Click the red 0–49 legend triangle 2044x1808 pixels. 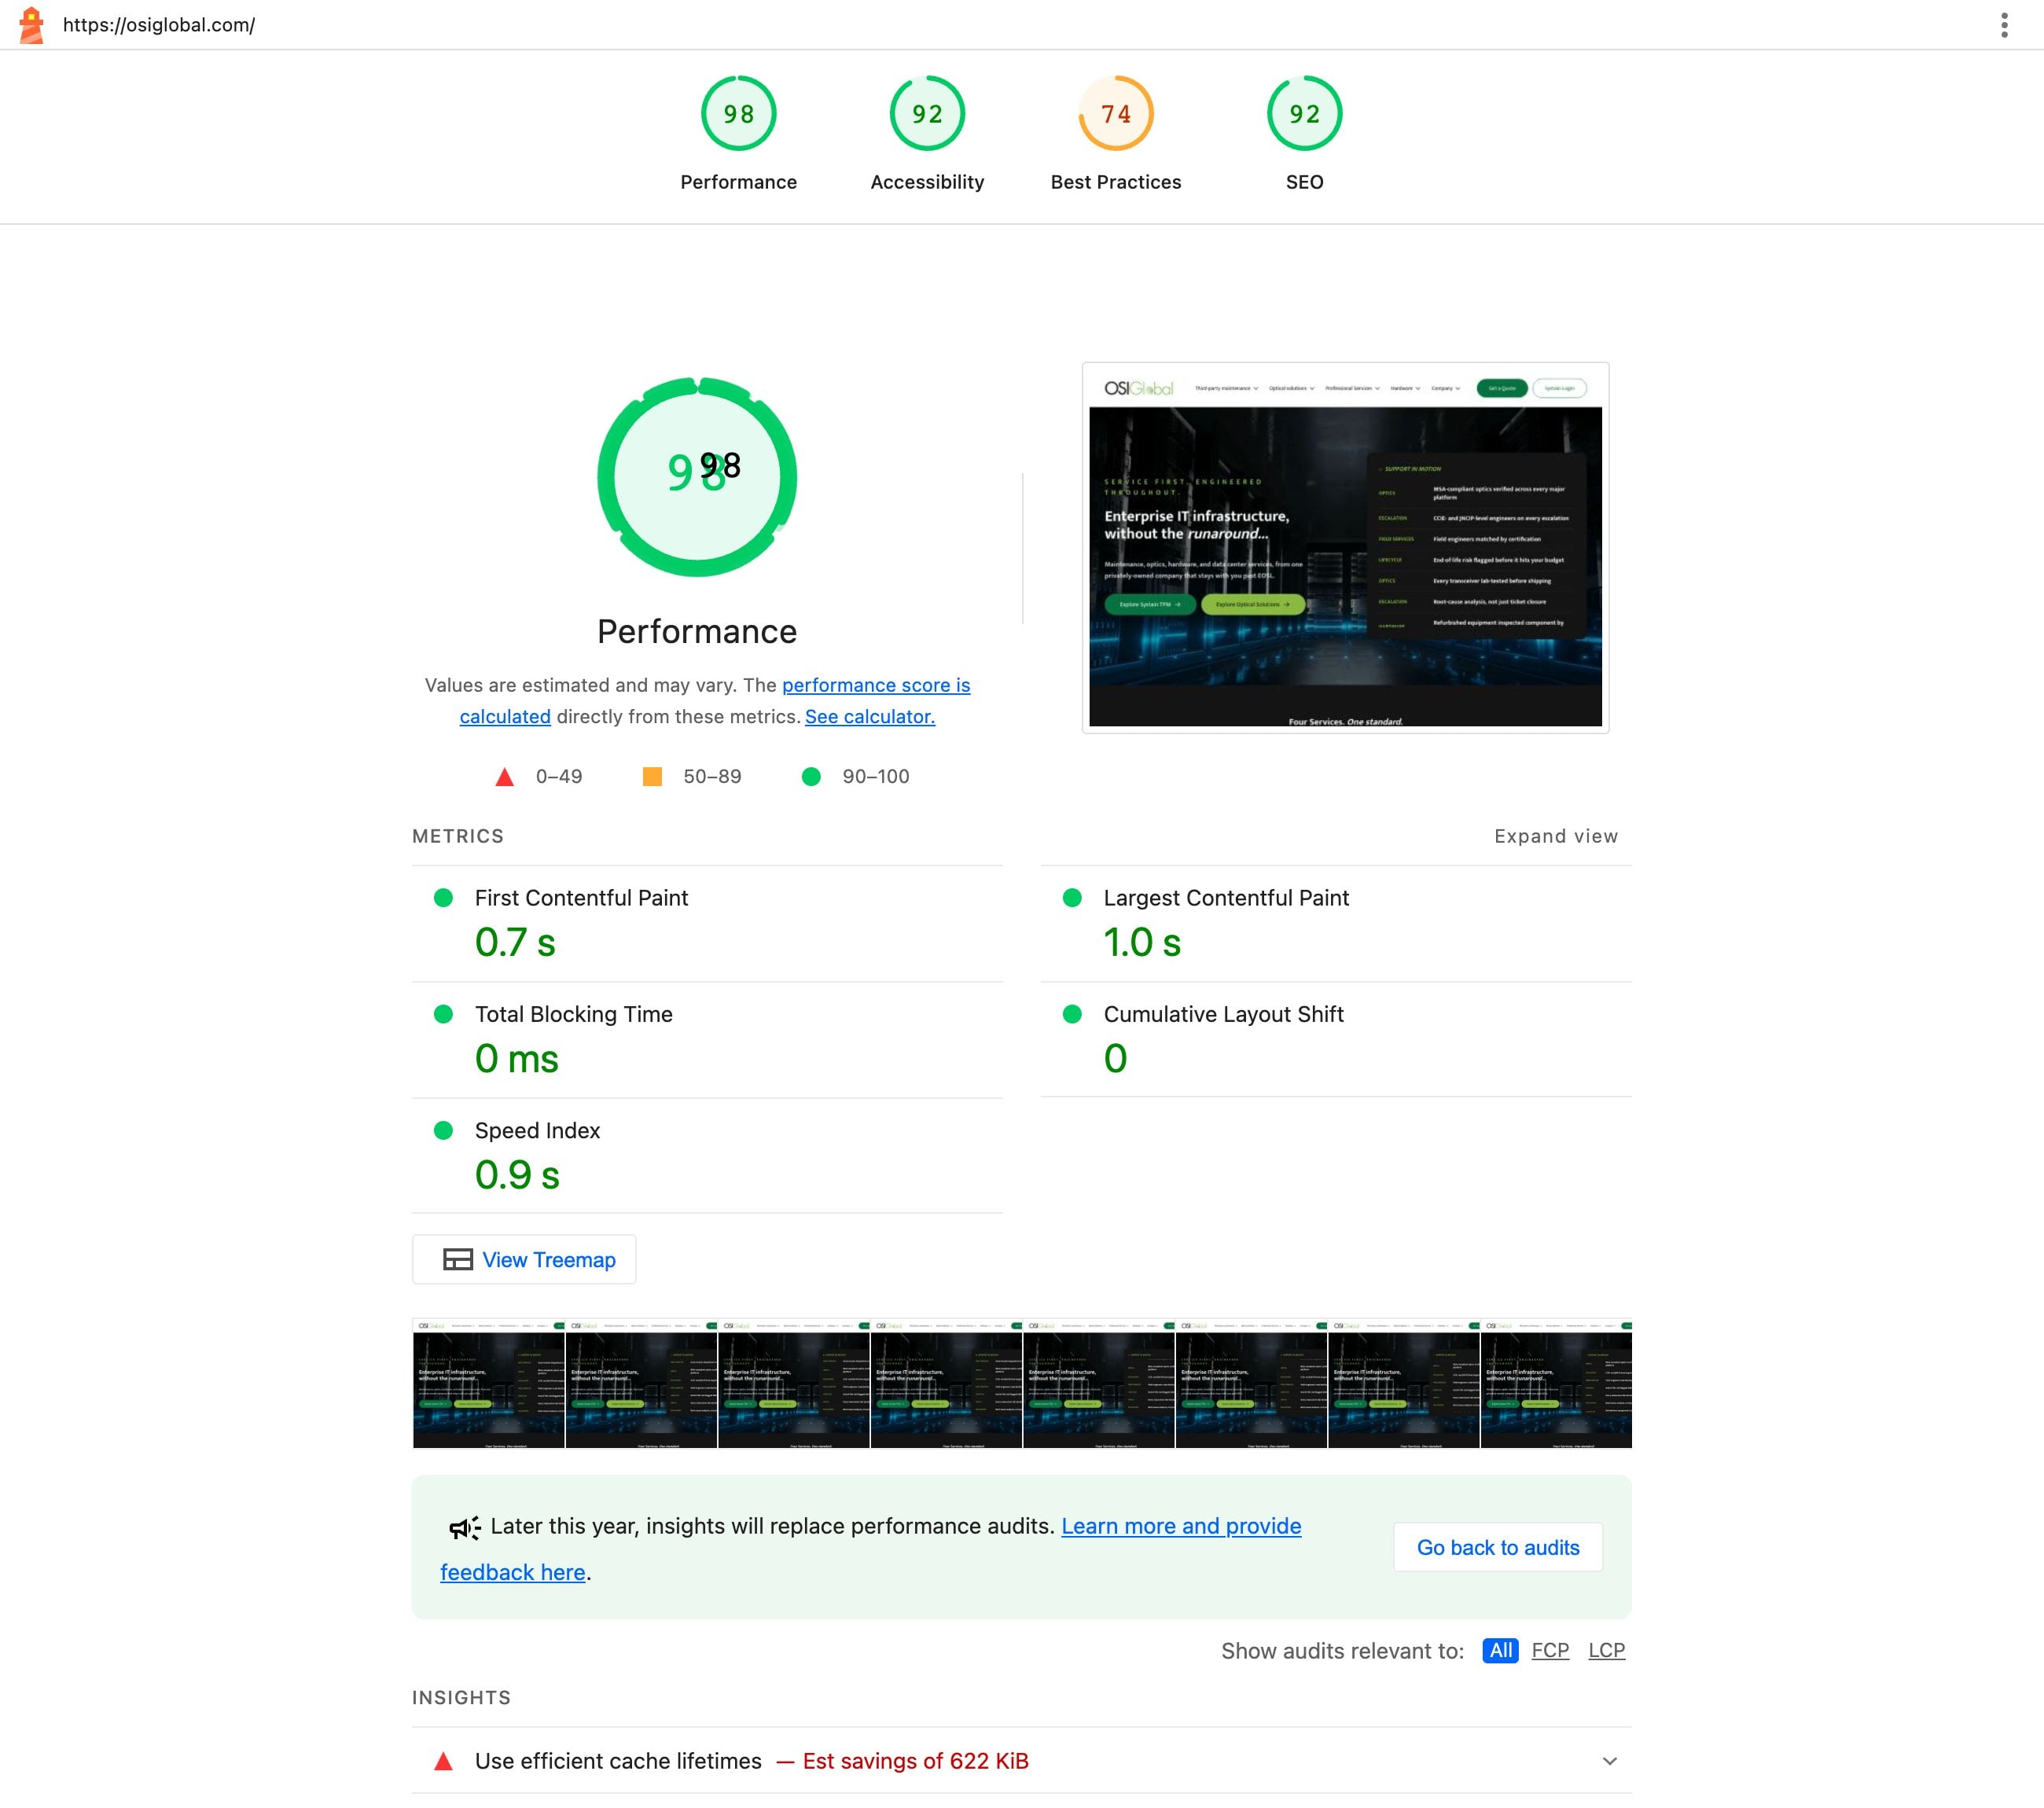pyautogui.click(x=505, y=777)
